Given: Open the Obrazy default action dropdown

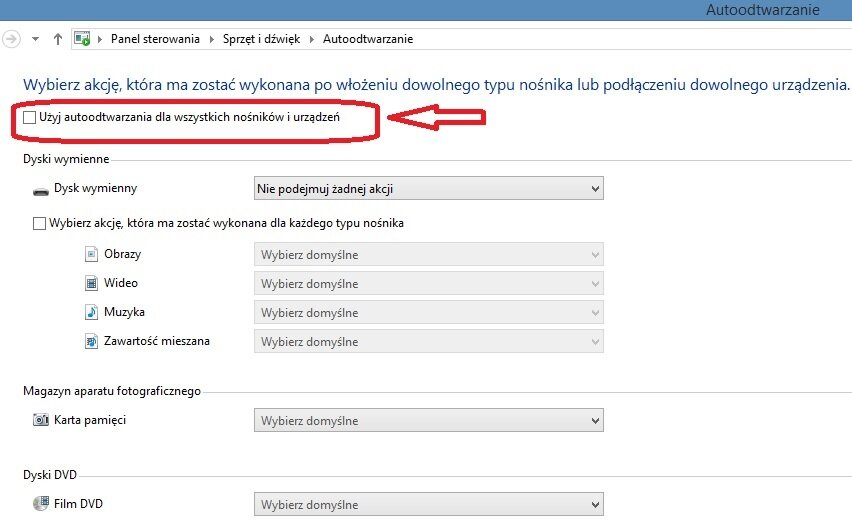Looking at the screenshot, I should tap(429, 254).
